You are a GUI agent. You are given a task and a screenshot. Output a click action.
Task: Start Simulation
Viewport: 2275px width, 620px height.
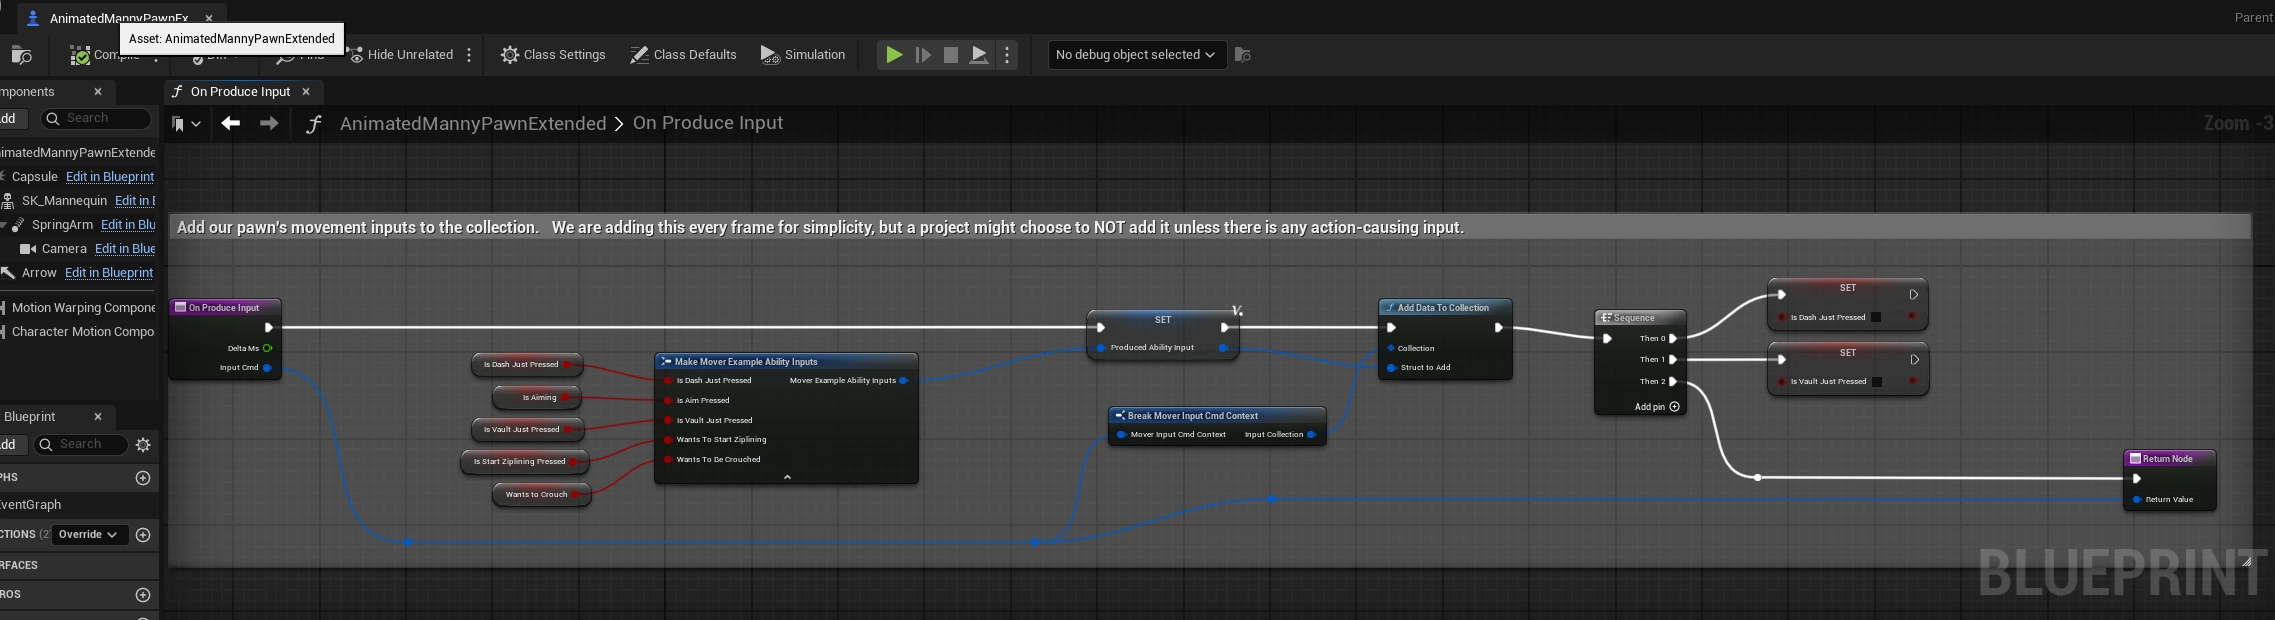click(803, 55)
